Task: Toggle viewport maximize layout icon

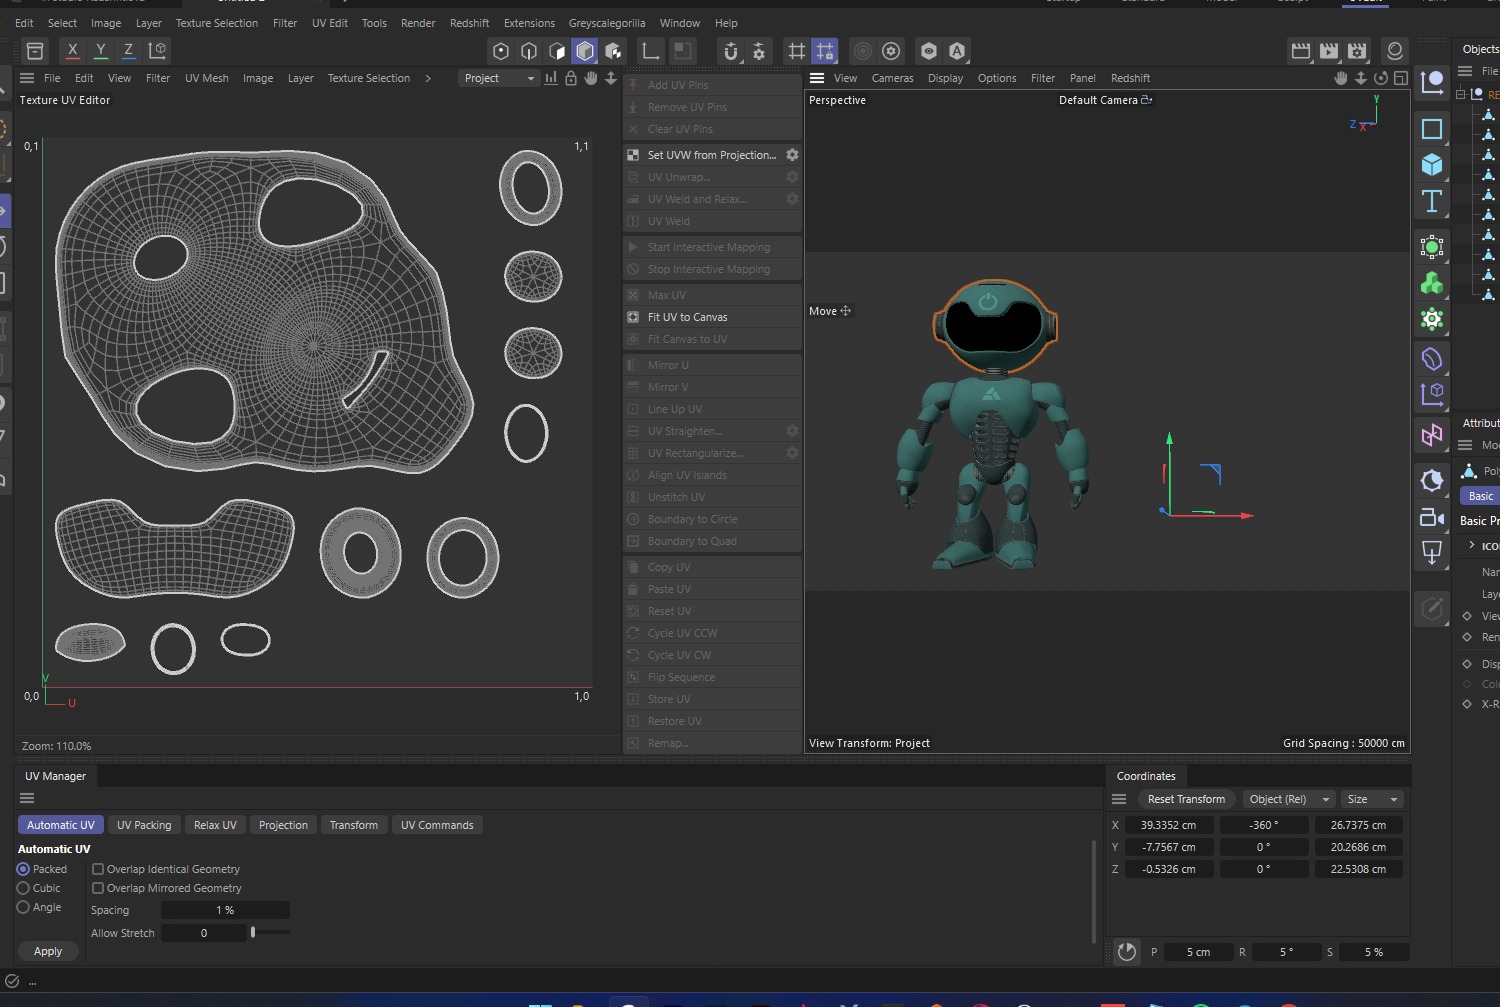Action: pos(1401,78)
